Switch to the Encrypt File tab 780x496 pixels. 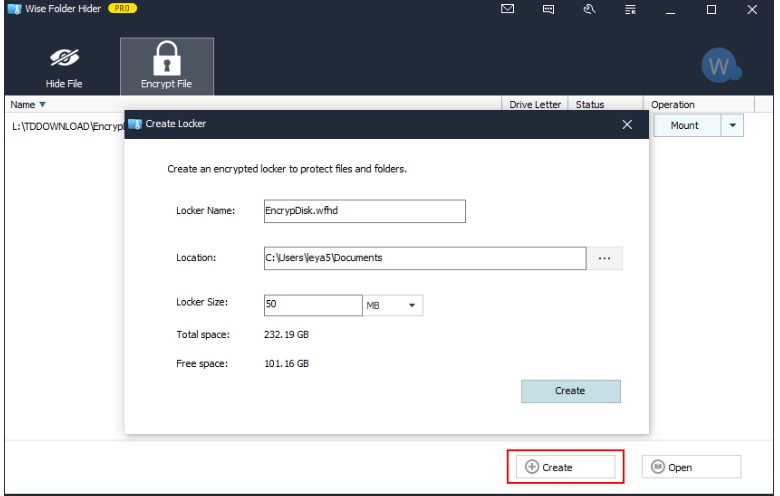click(167, 66)
